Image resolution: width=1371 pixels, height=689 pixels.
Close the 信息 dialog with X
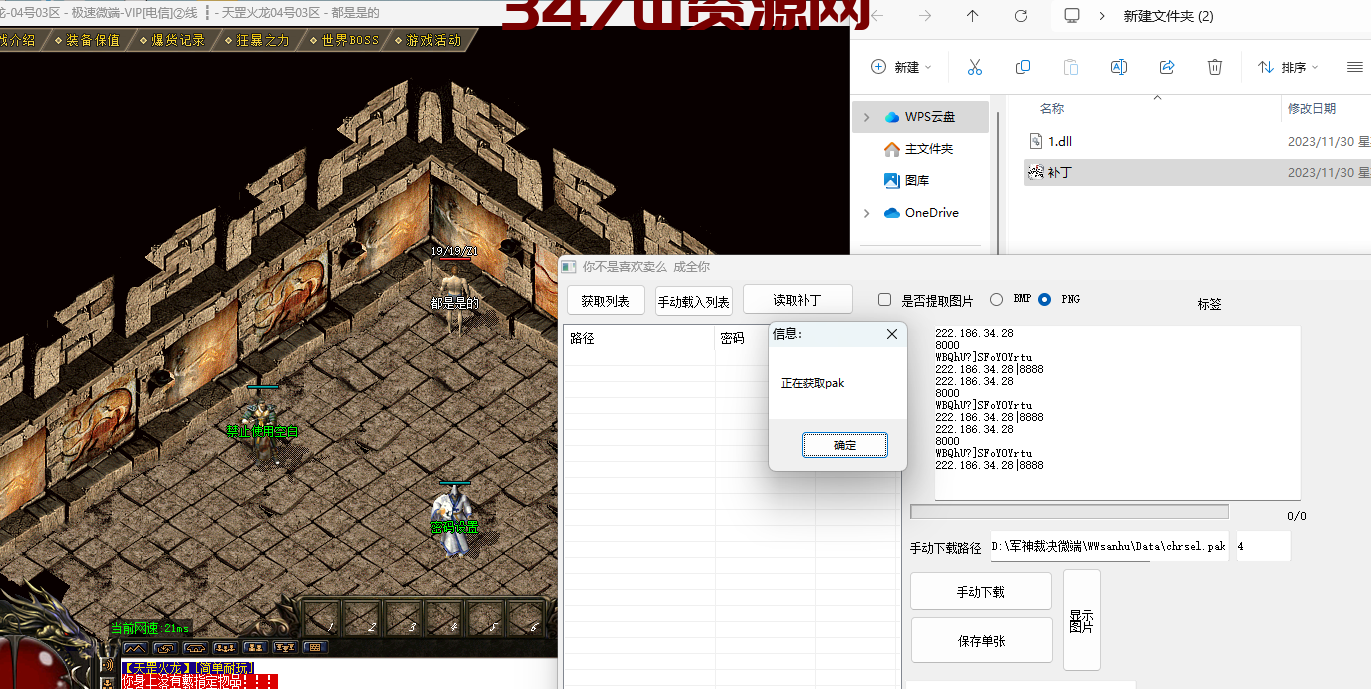coord(892,334)
